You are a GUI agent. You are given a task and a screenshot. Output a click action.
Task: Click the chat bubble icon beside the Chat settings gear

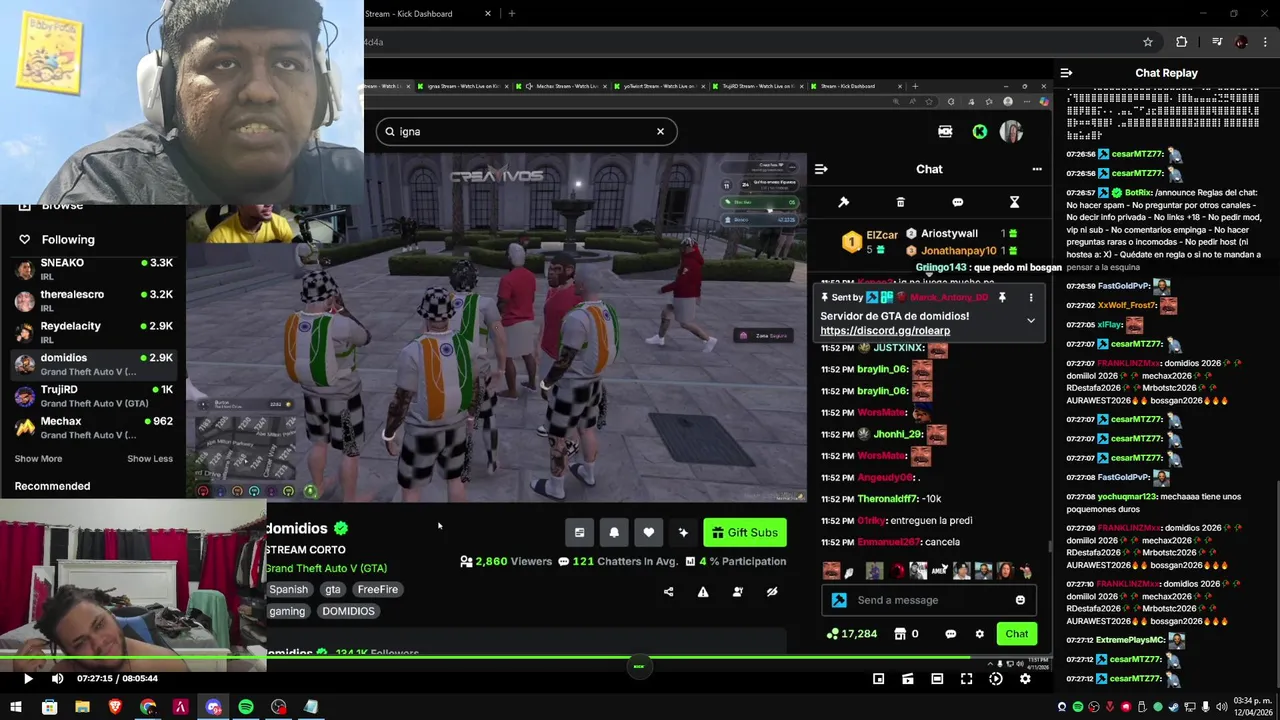950,634
